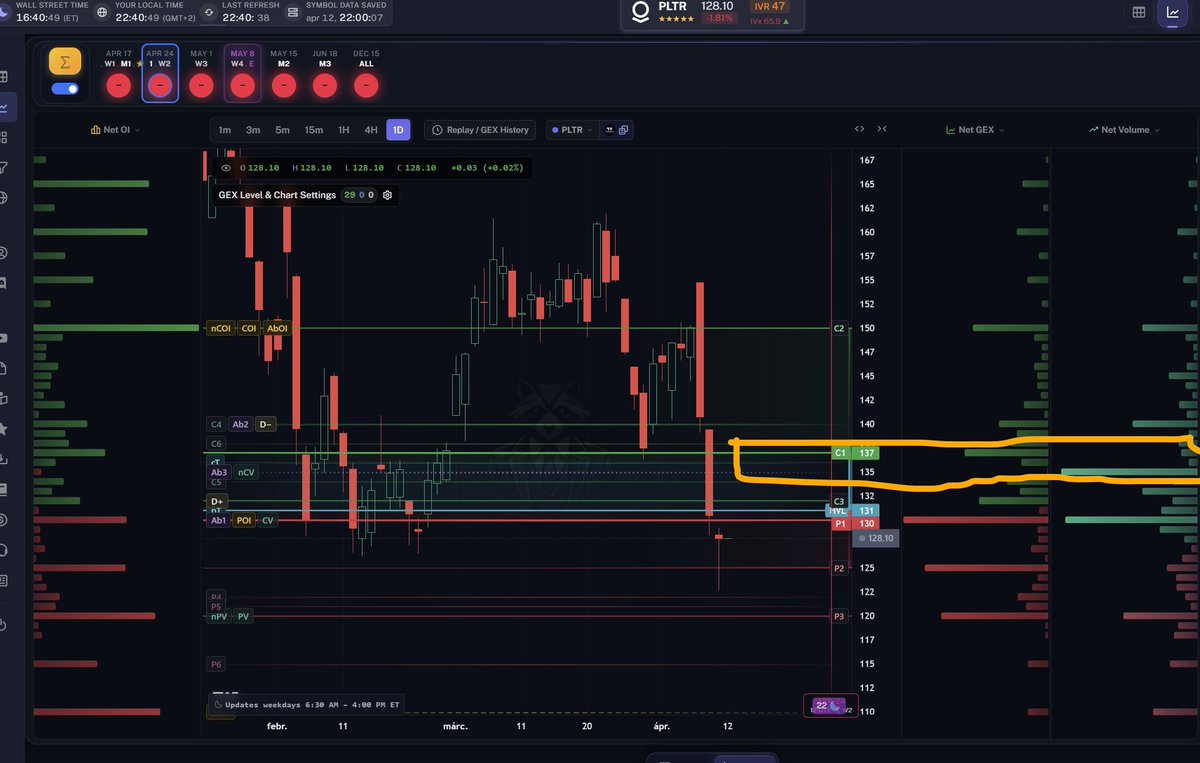Flip the blue toggle under the Sigma icon
The height and width of the screenshot is (763, 1200).
[63, 88]
